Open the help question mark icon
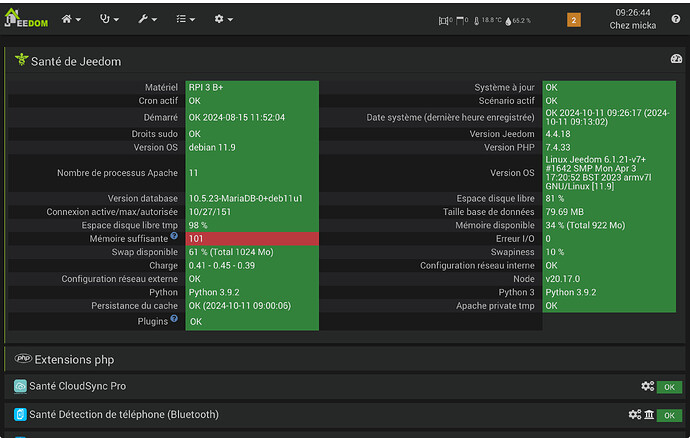The image size is (690, 438). coord(676,19)
